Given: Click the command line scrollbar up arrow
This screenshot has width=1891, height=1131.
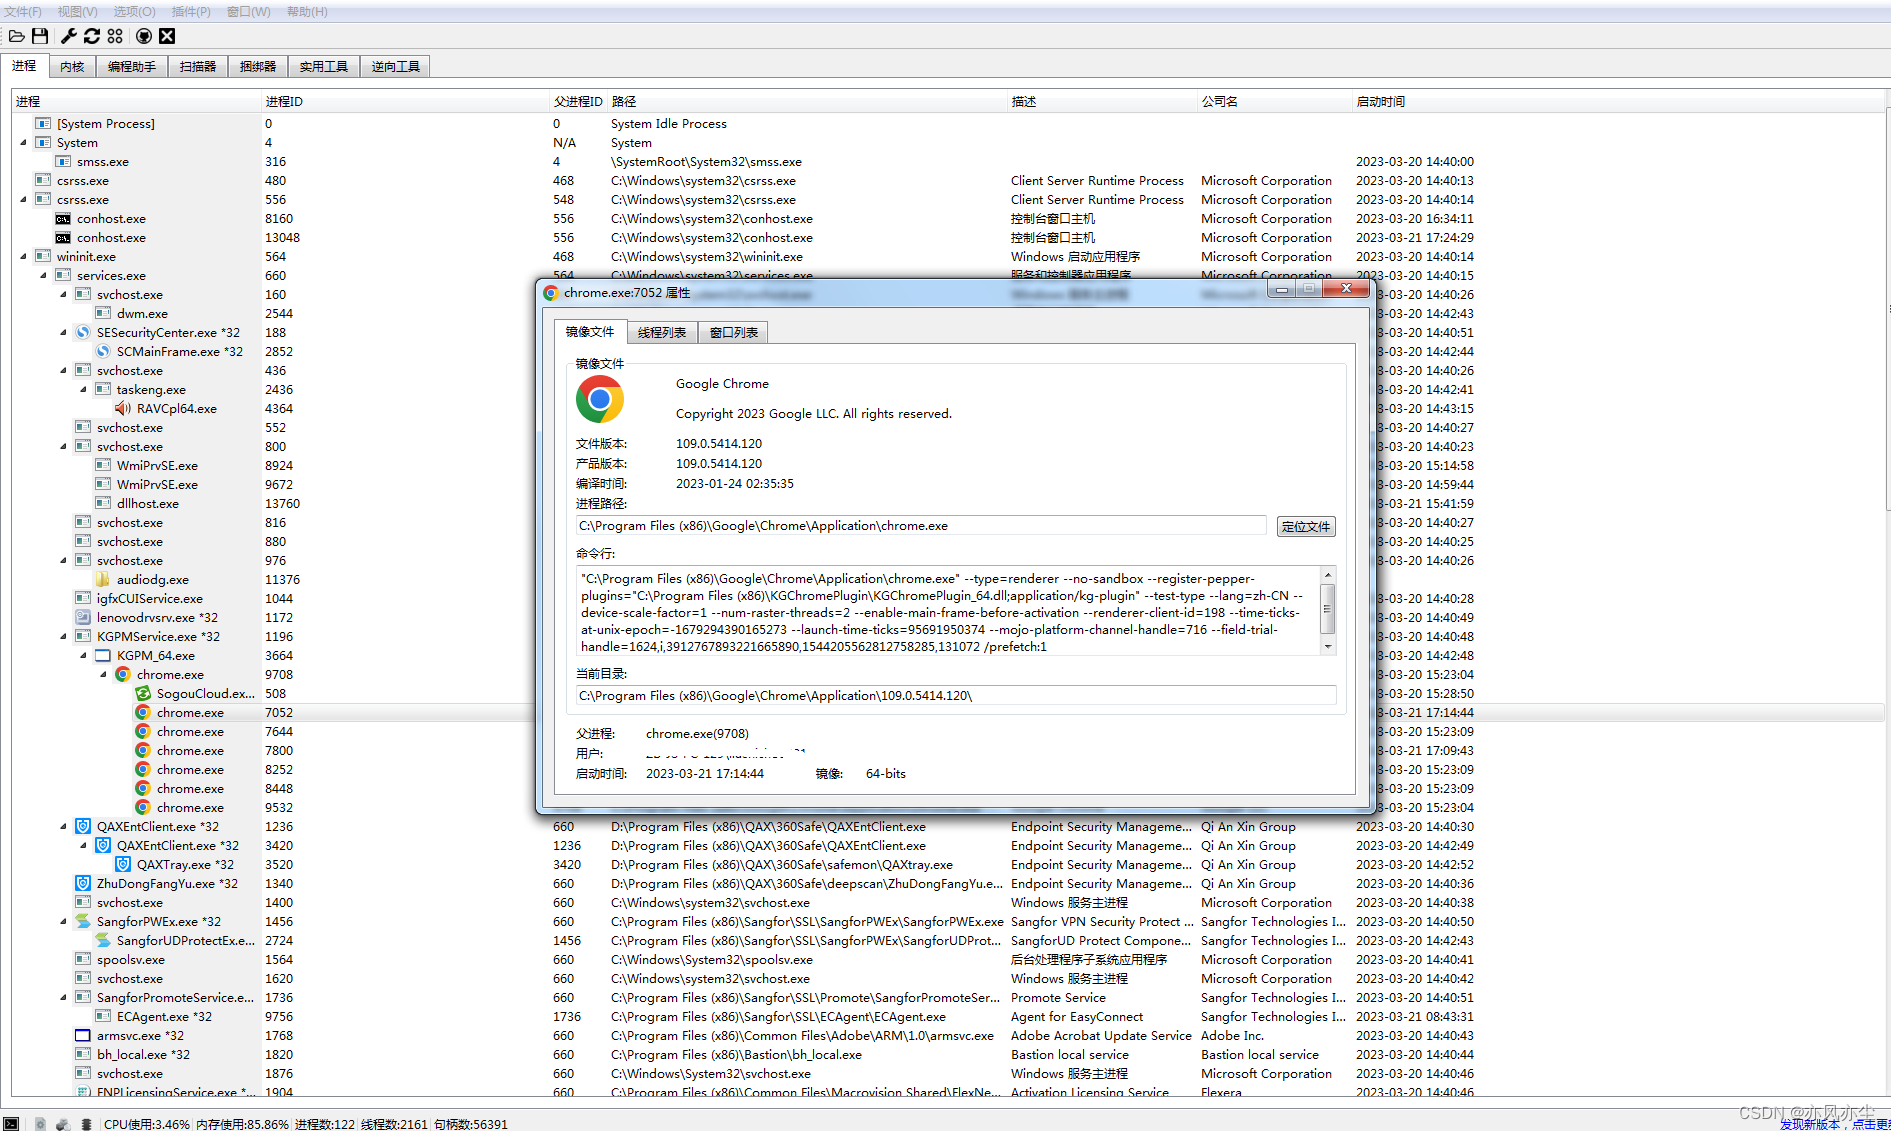Looking at the screenshot, I should point(1328,574).
